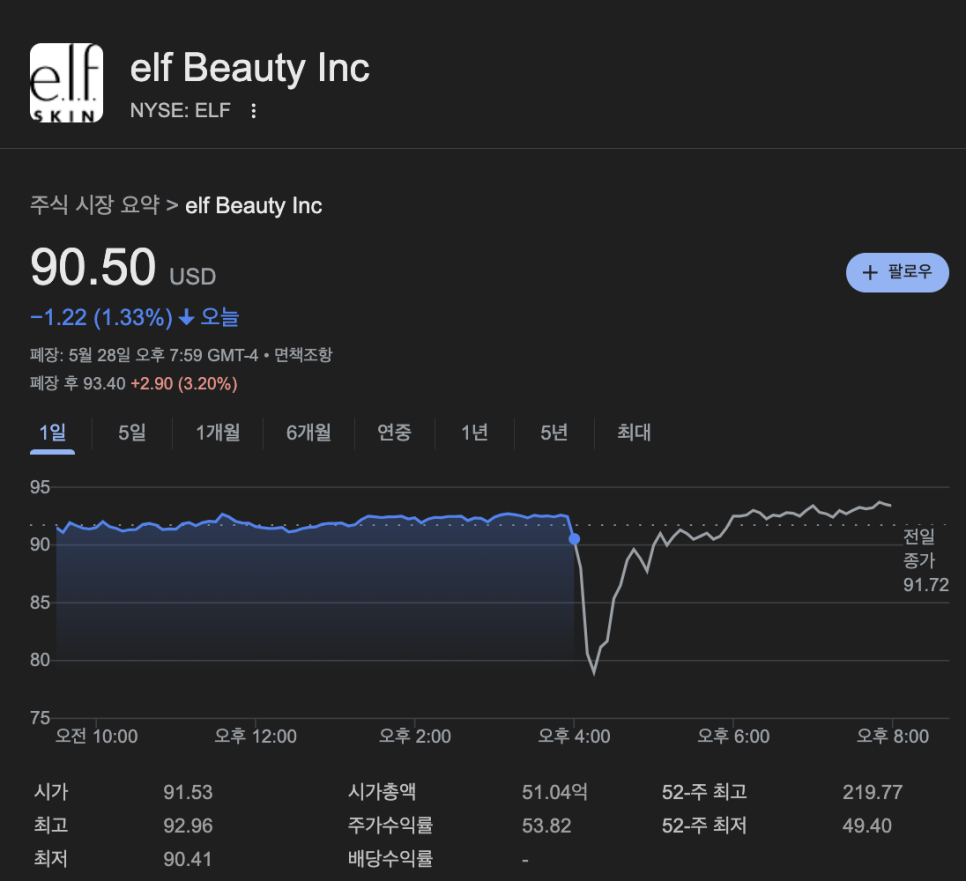Click the NYSE: ELF ticker text

tap(180, 110)
